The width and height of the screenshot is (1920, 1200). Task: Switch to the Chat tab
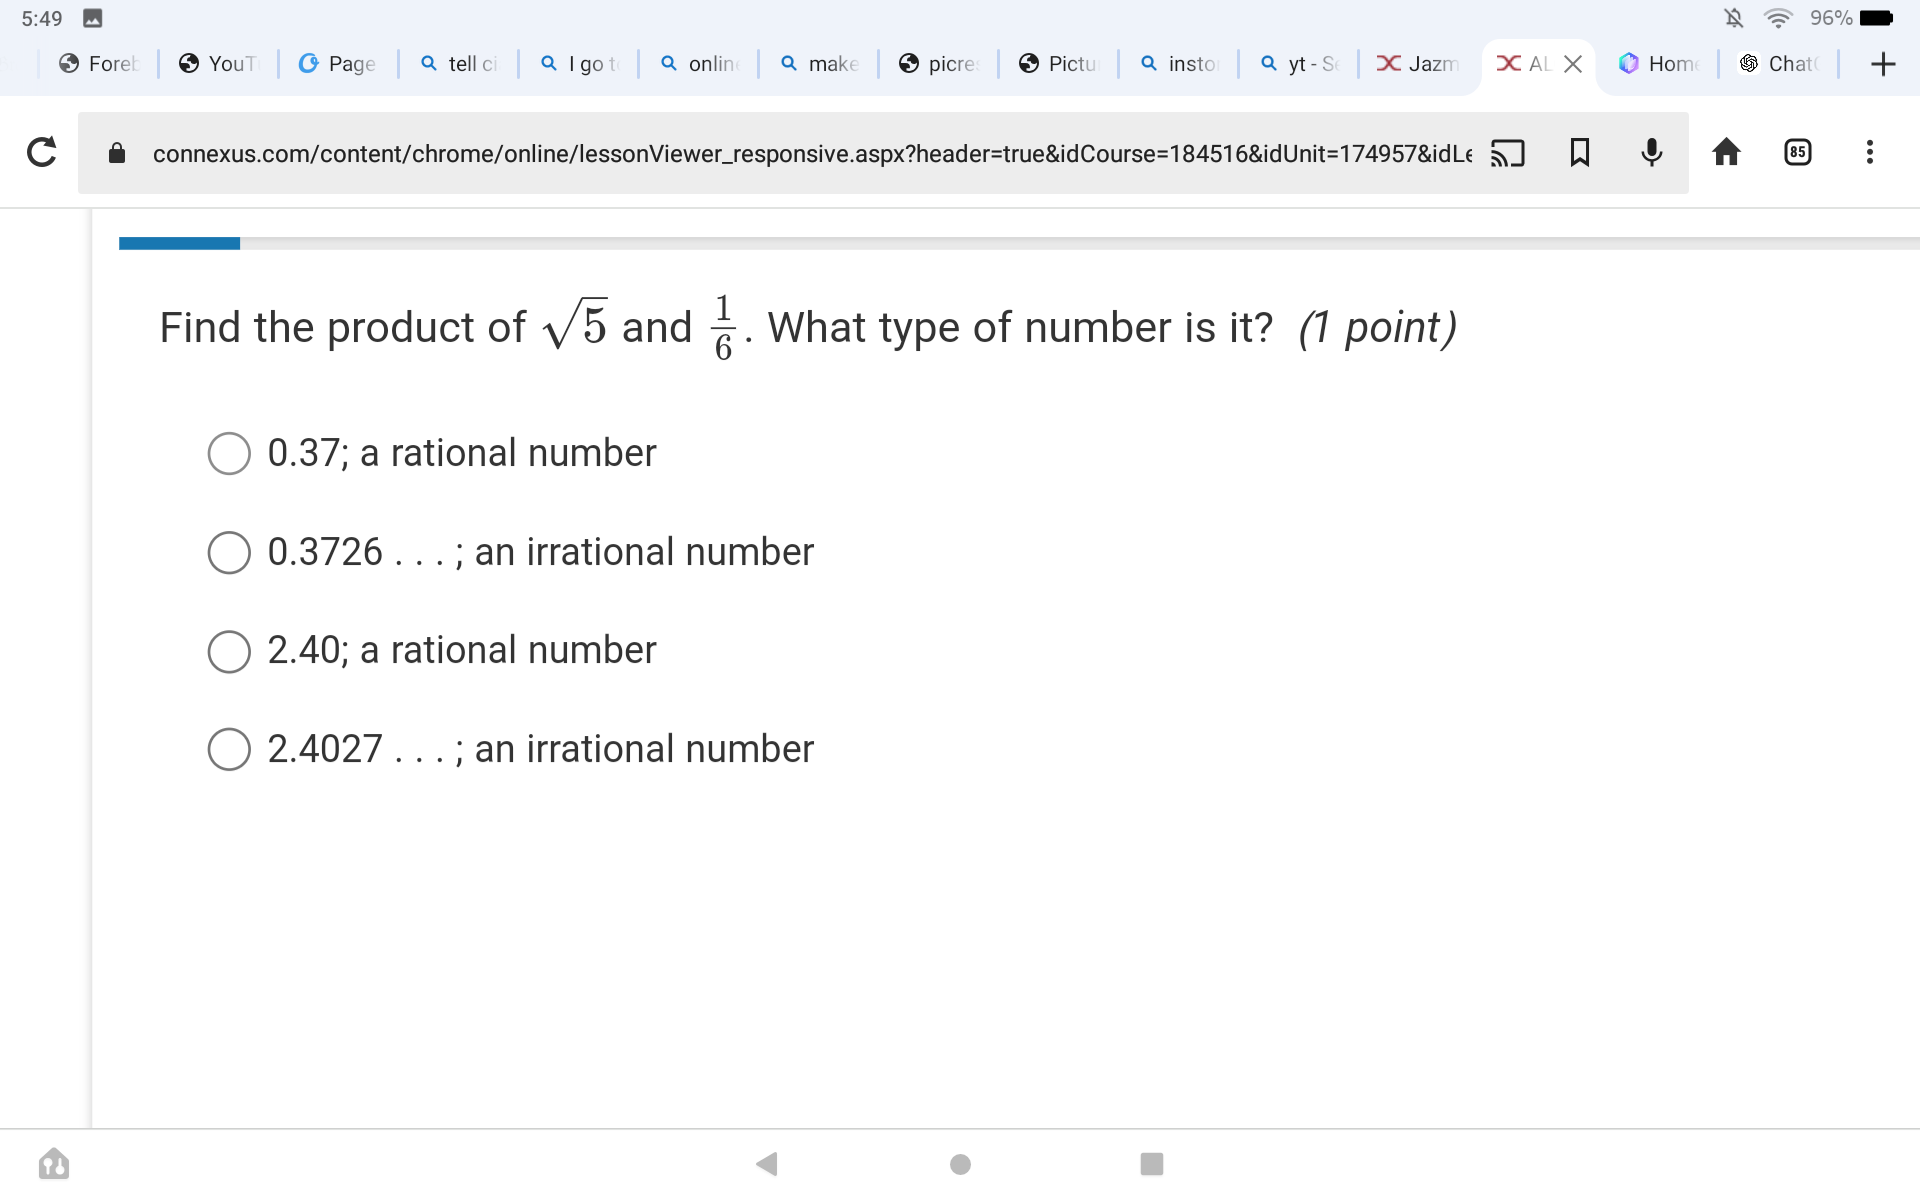1778,64
